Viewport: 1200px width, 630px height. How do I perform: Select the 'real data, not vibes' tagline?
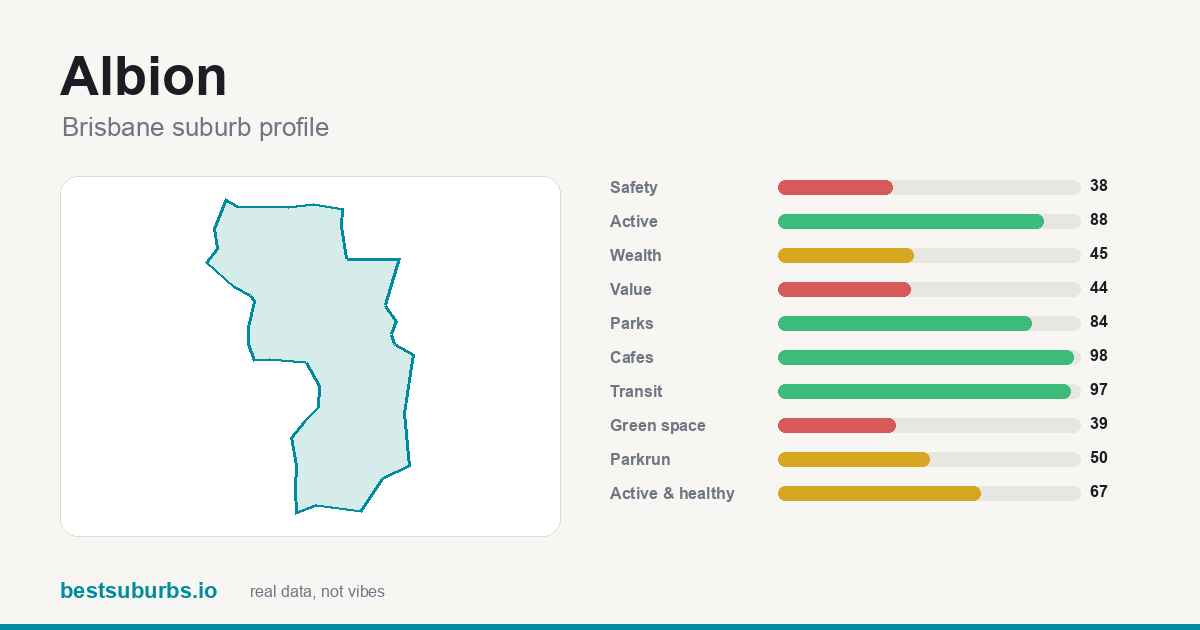coord(317,592)
